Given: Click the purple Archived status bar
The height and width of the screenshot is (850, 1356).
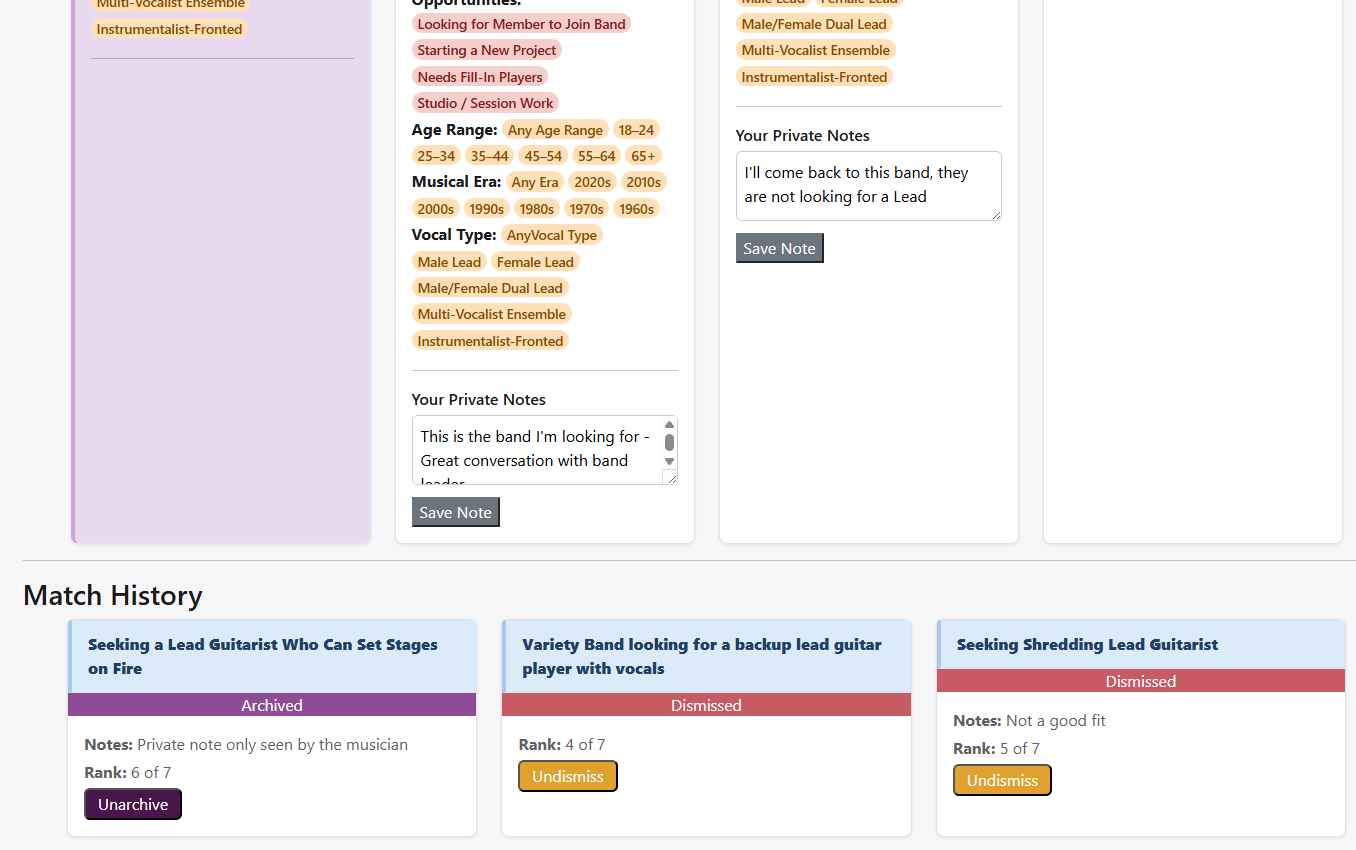Looking at the screenshot, I should click(x=271, y=705).
